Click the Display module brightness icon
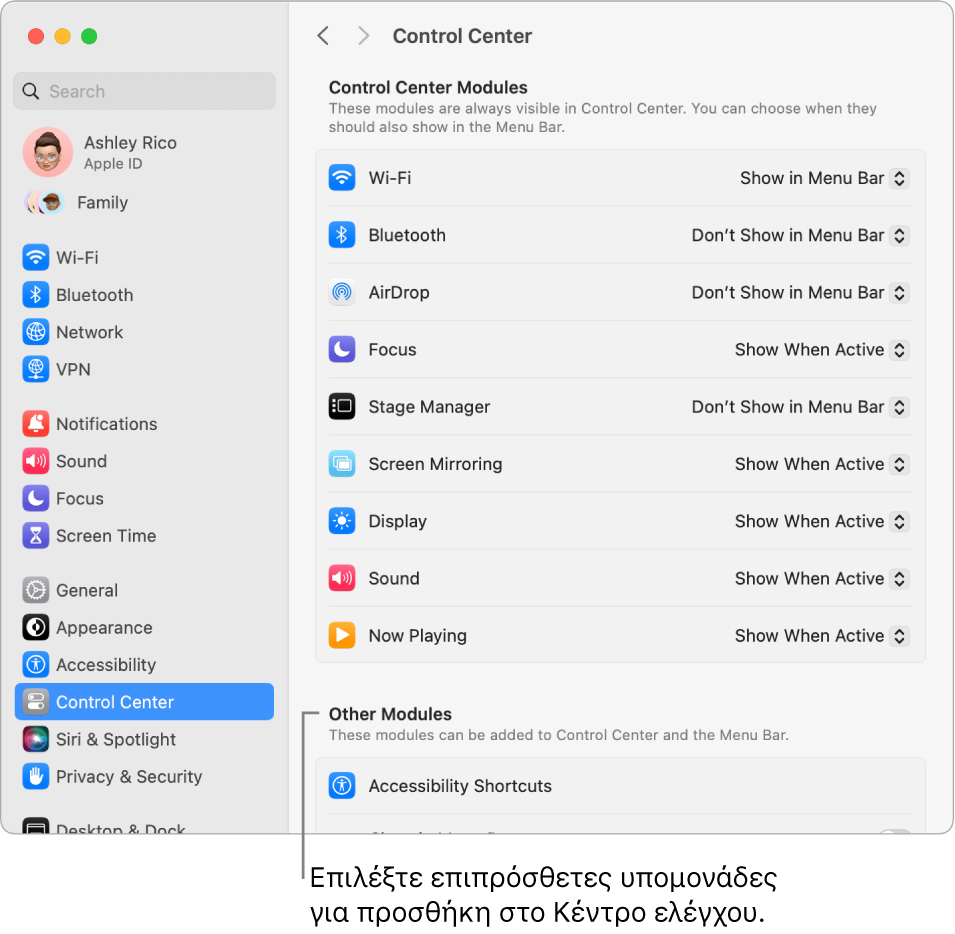Screen dimensions: 955x934 tap(342, 521)
